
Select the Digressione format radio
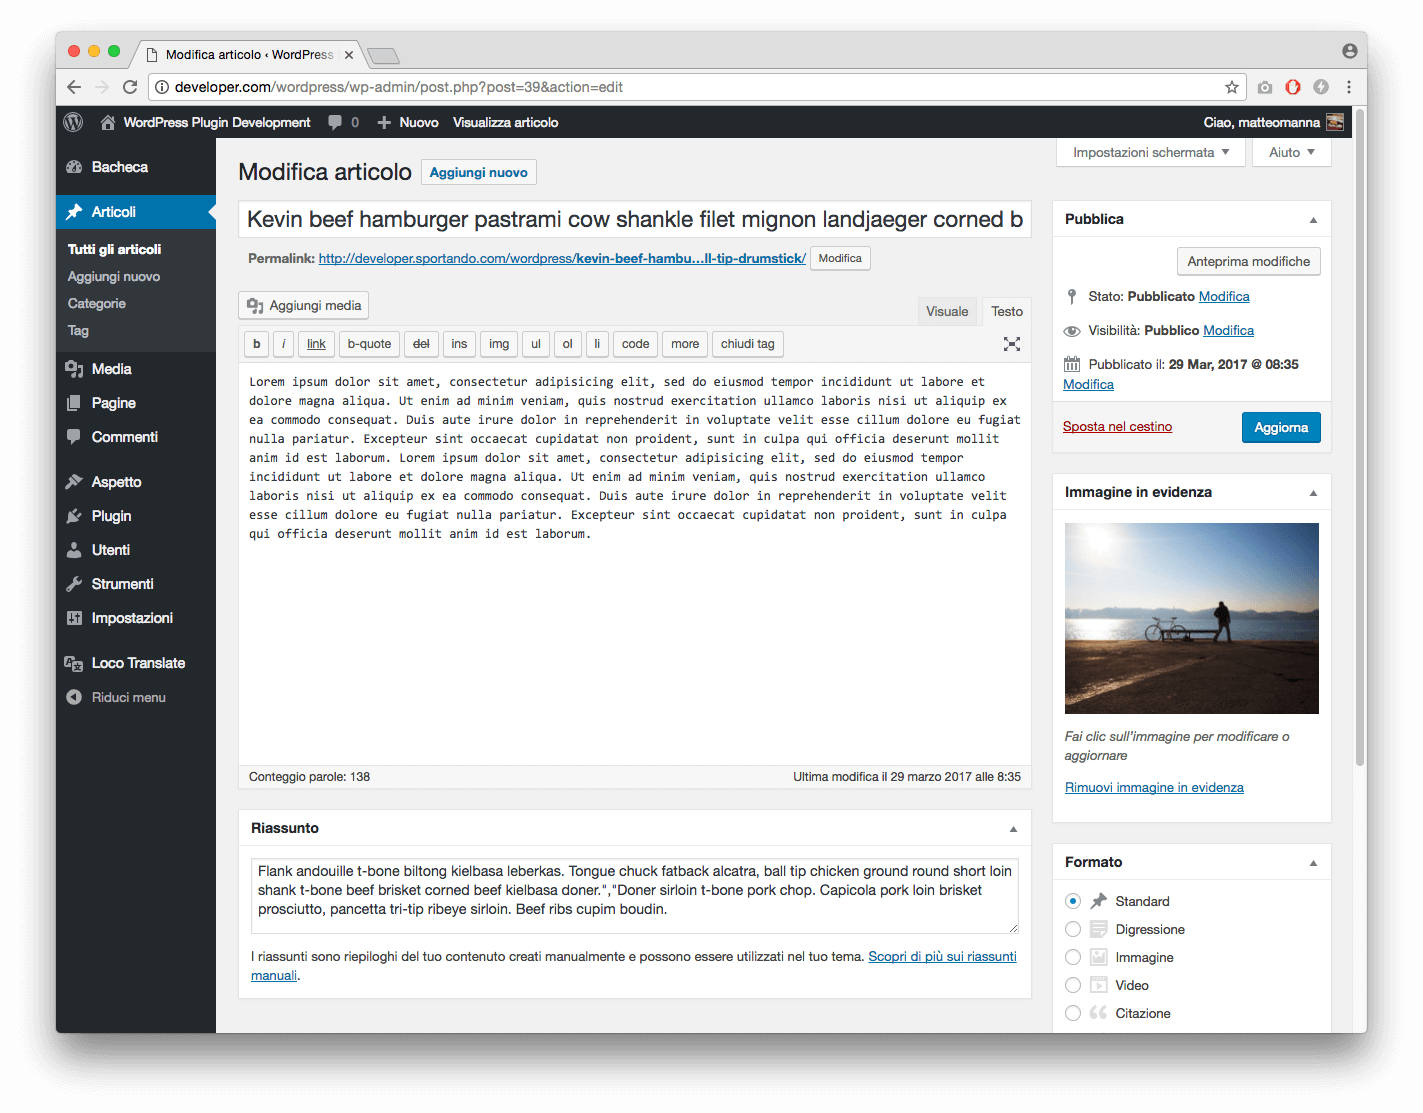pyautogui.click(x=1073, y=929)
